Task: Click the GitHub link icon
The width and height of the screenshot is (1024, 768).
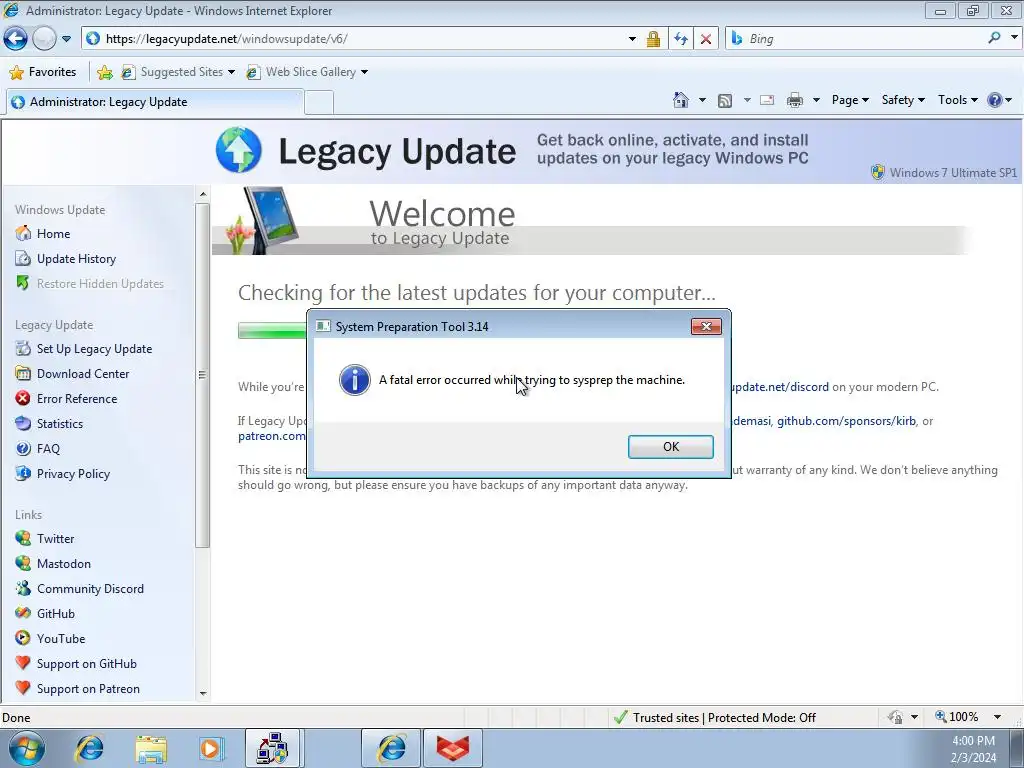Action: click(x=23, y=613)
